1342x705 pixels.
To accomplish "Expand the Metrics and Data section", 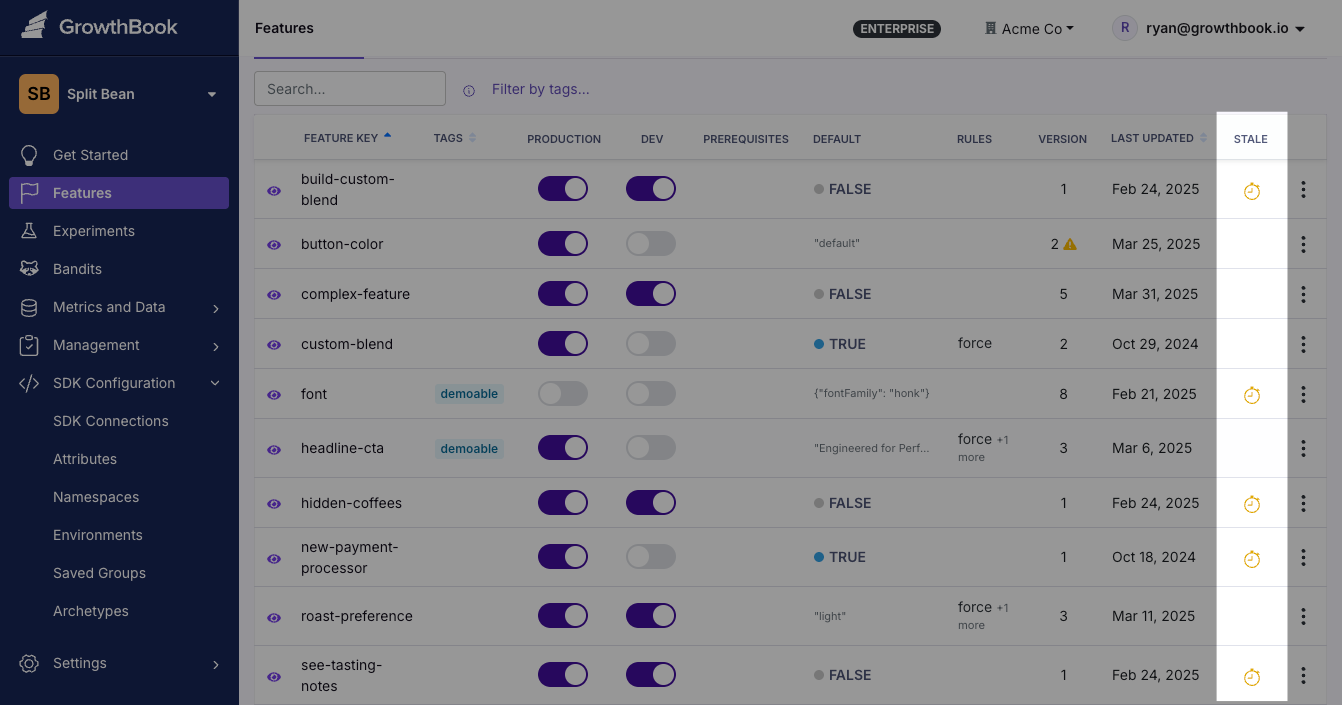I will pyautogui.click(x=108, y=307).
